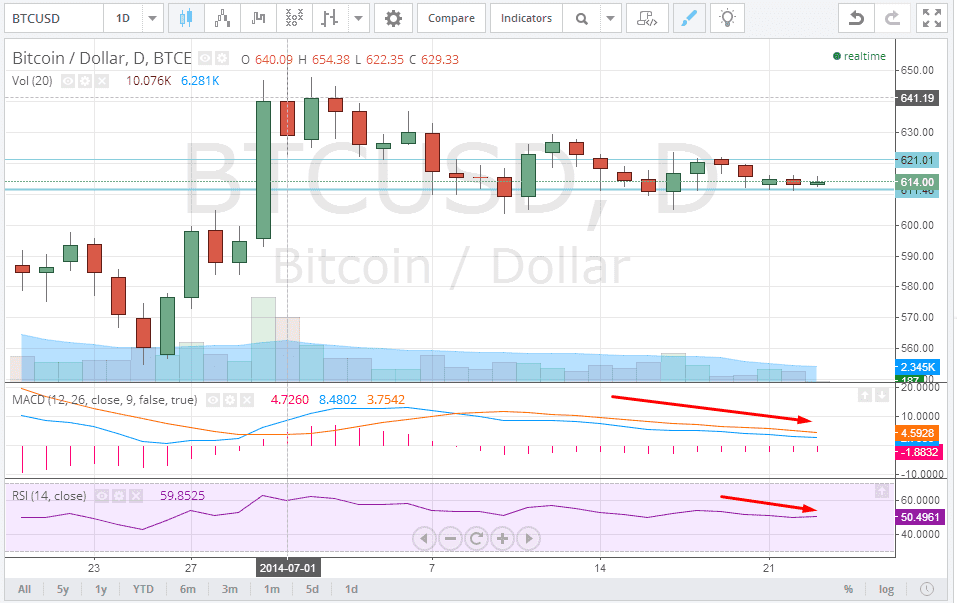Image resolution: width=957 pixels, height=603 pixels.
Task: Pick the chart style icon left of the style dropdown
Action: (330, 18)
